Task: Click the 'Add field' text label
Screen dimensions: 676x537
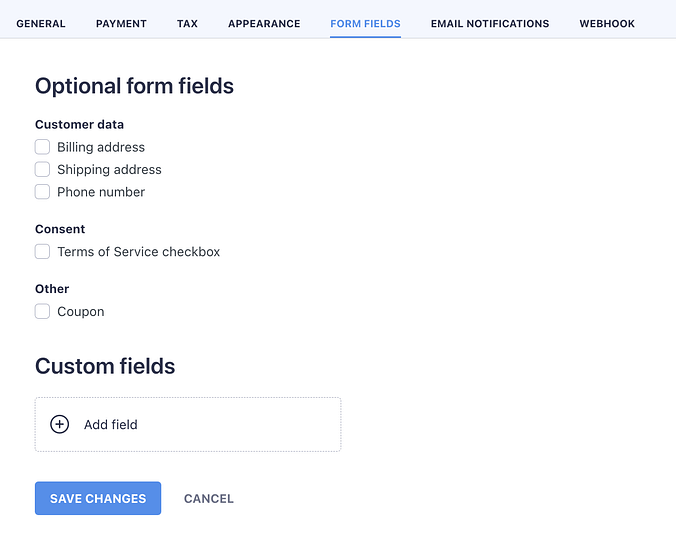Action: [x=111, y=425]
